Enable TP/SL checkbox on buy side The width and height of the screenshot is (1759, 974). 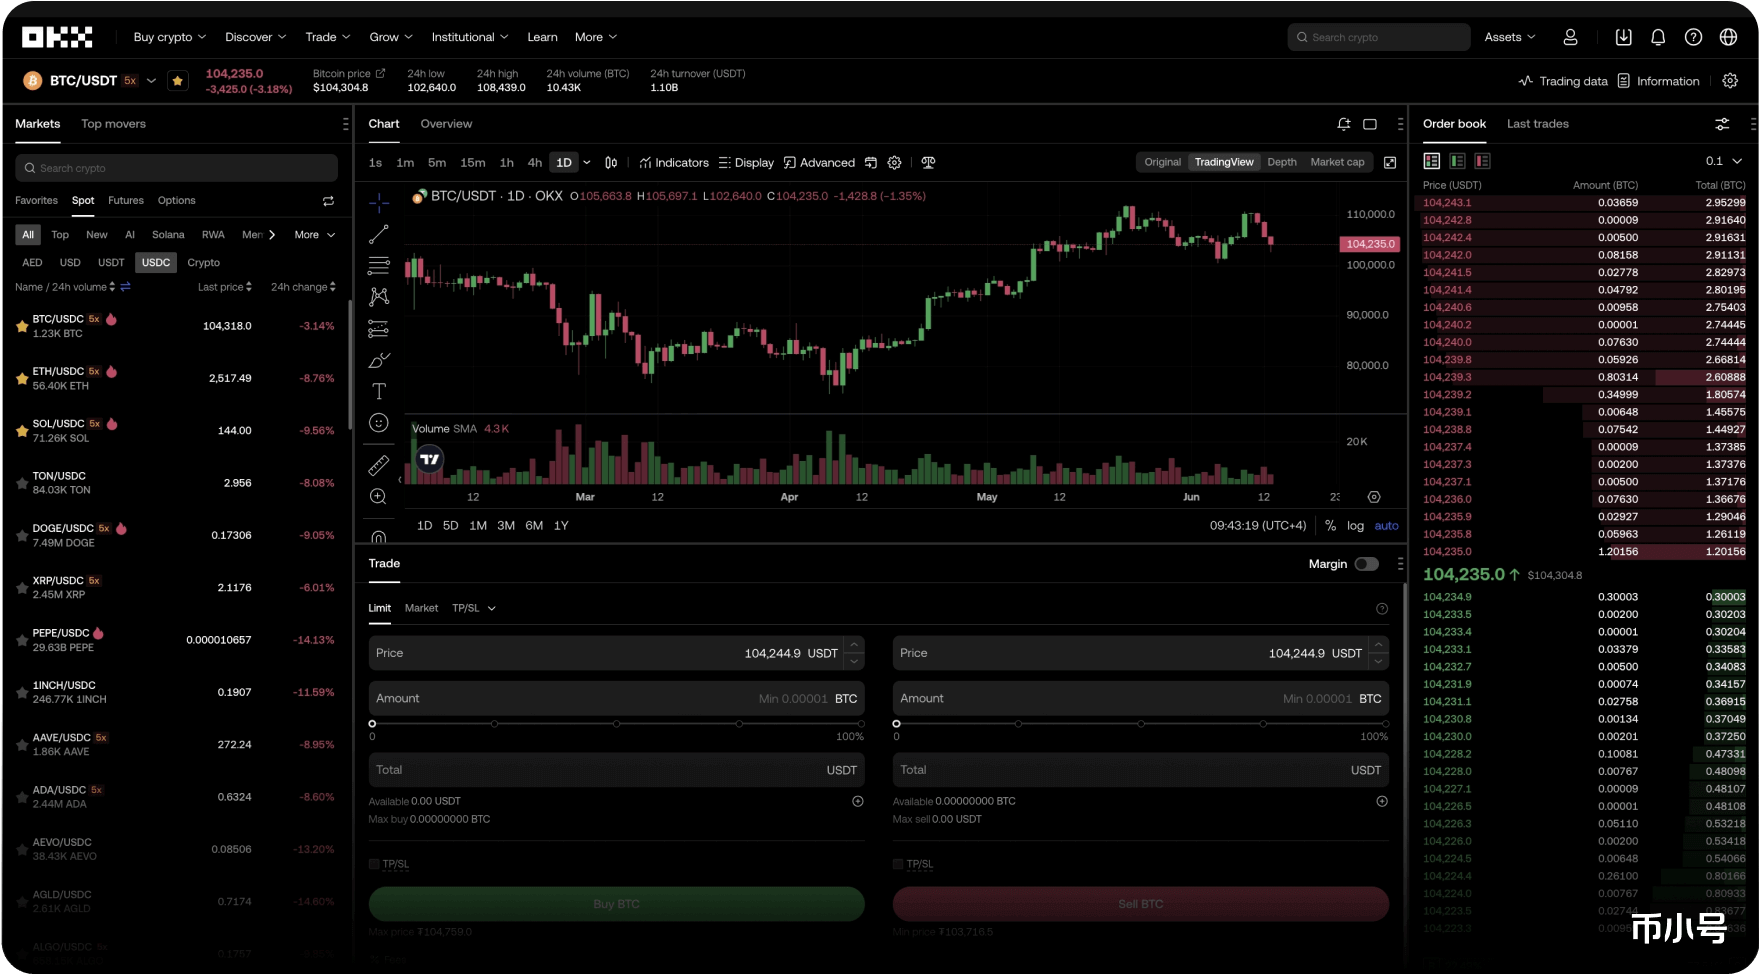[x=374, y=864]
